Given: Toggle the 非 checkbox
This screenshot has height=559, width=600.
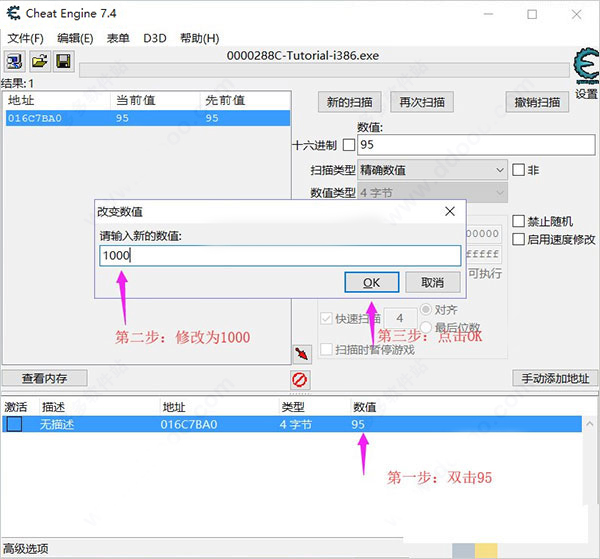Looking at the screenshot, I should pyautogui.click(x=518, y=169).
